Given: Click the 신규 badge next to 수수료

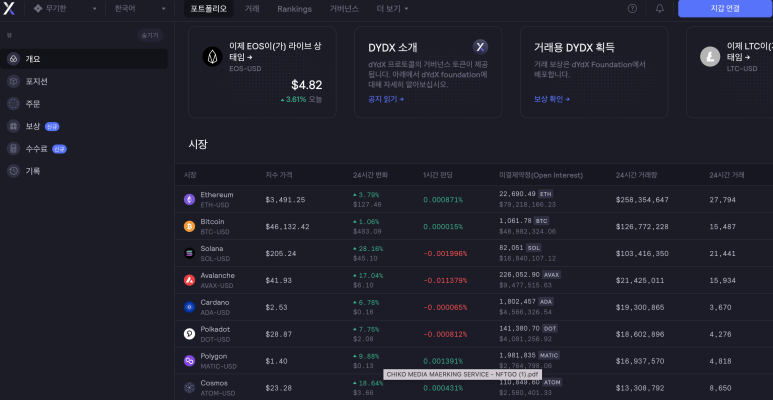Looking at the screenshot, I should [59, 149].
